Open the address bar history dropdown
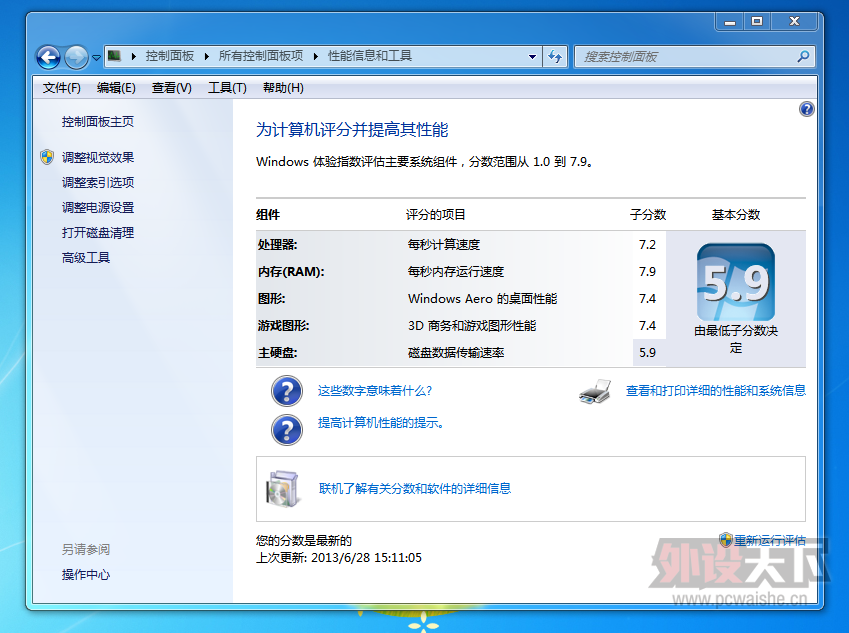The image size is (849, 633). pos(532,56)
